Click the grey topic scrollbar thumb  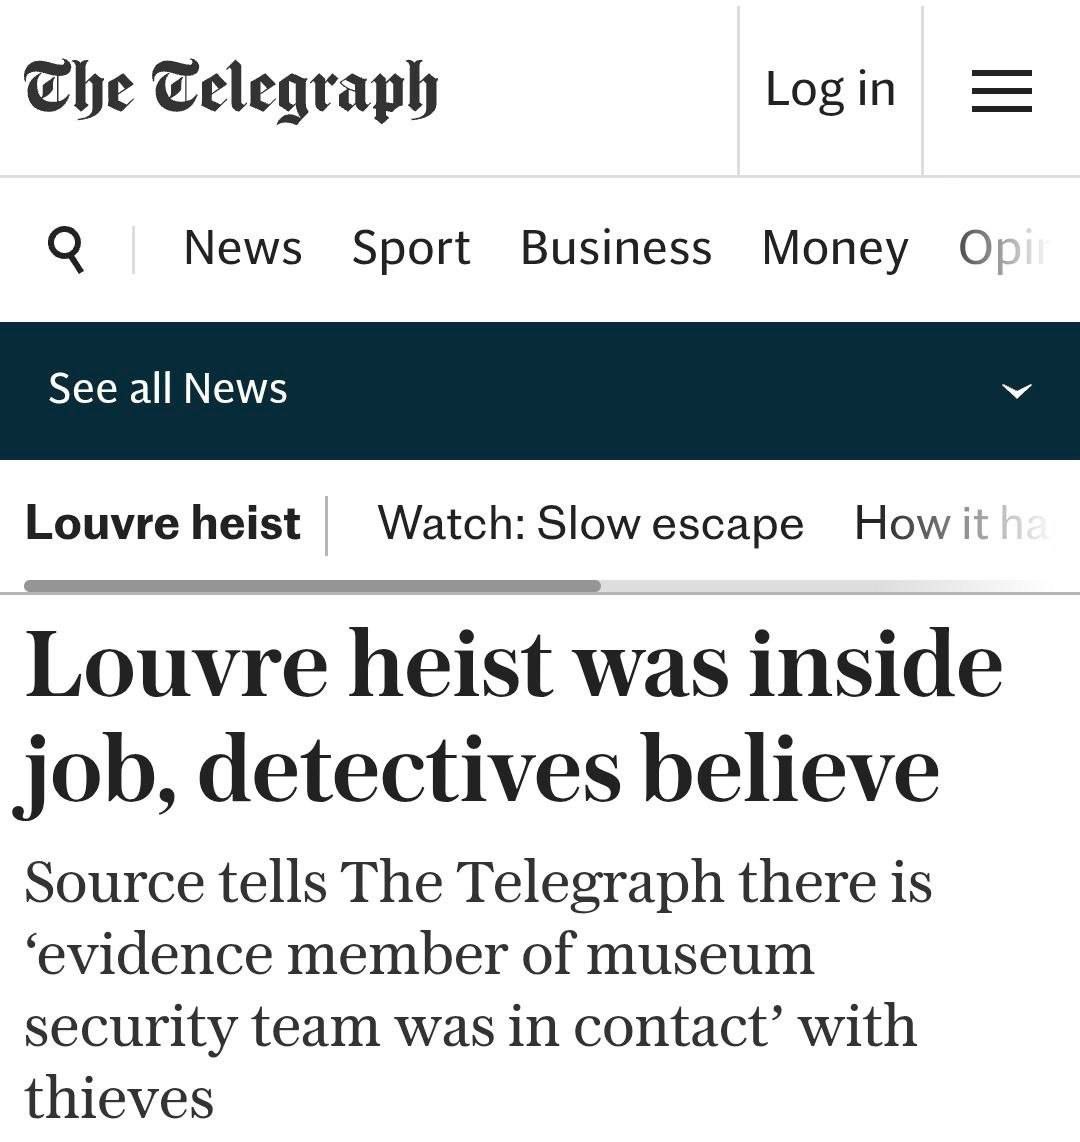pos(312,586)
